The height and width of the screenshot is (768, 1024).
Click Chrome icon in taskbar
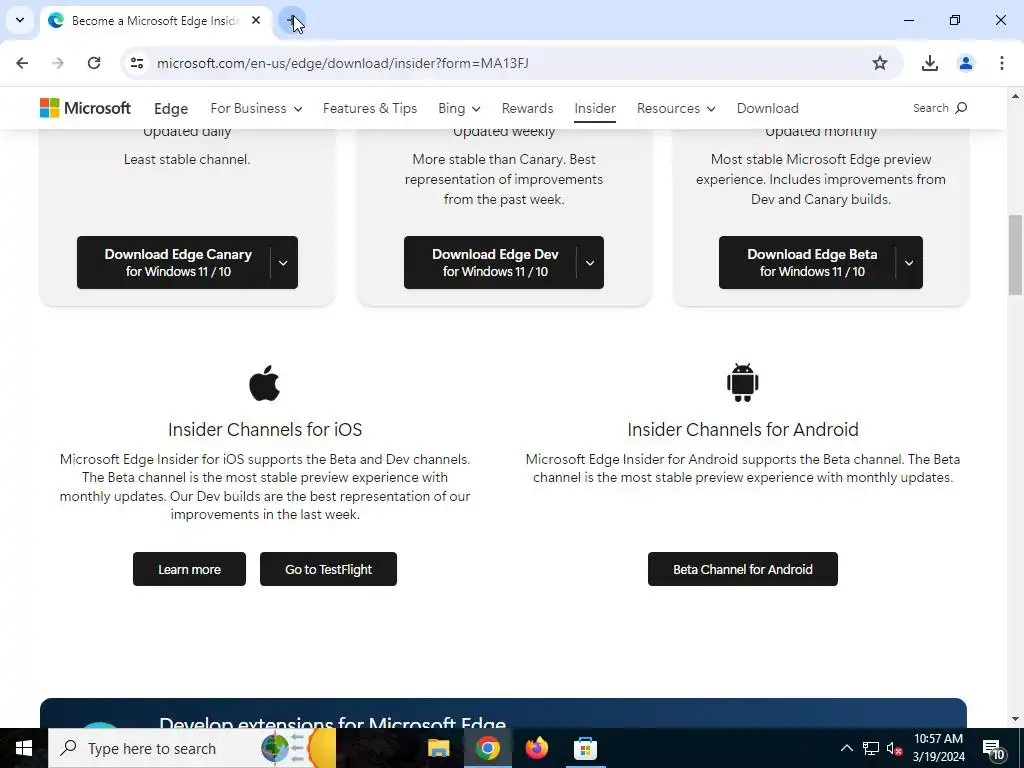(487, 748)
